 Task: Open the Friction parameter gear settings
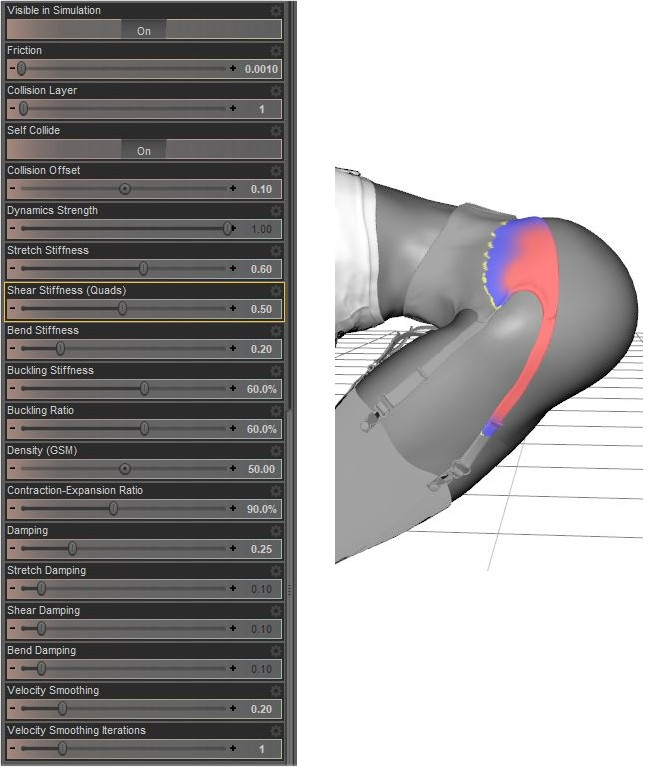pyautogui.click(x=276, y=50)
